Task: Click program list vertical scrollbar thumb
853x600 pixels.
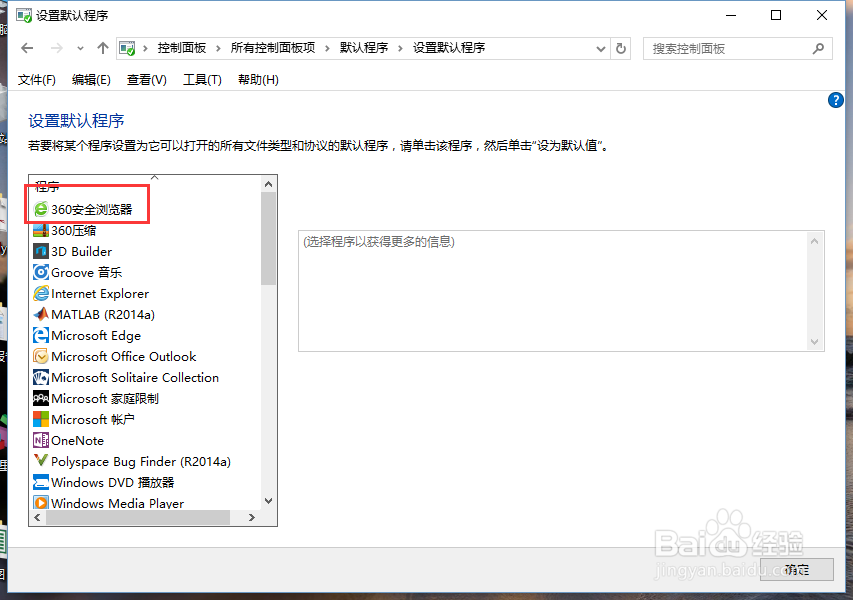Action: pyautogui.click(x=268, y=239)
